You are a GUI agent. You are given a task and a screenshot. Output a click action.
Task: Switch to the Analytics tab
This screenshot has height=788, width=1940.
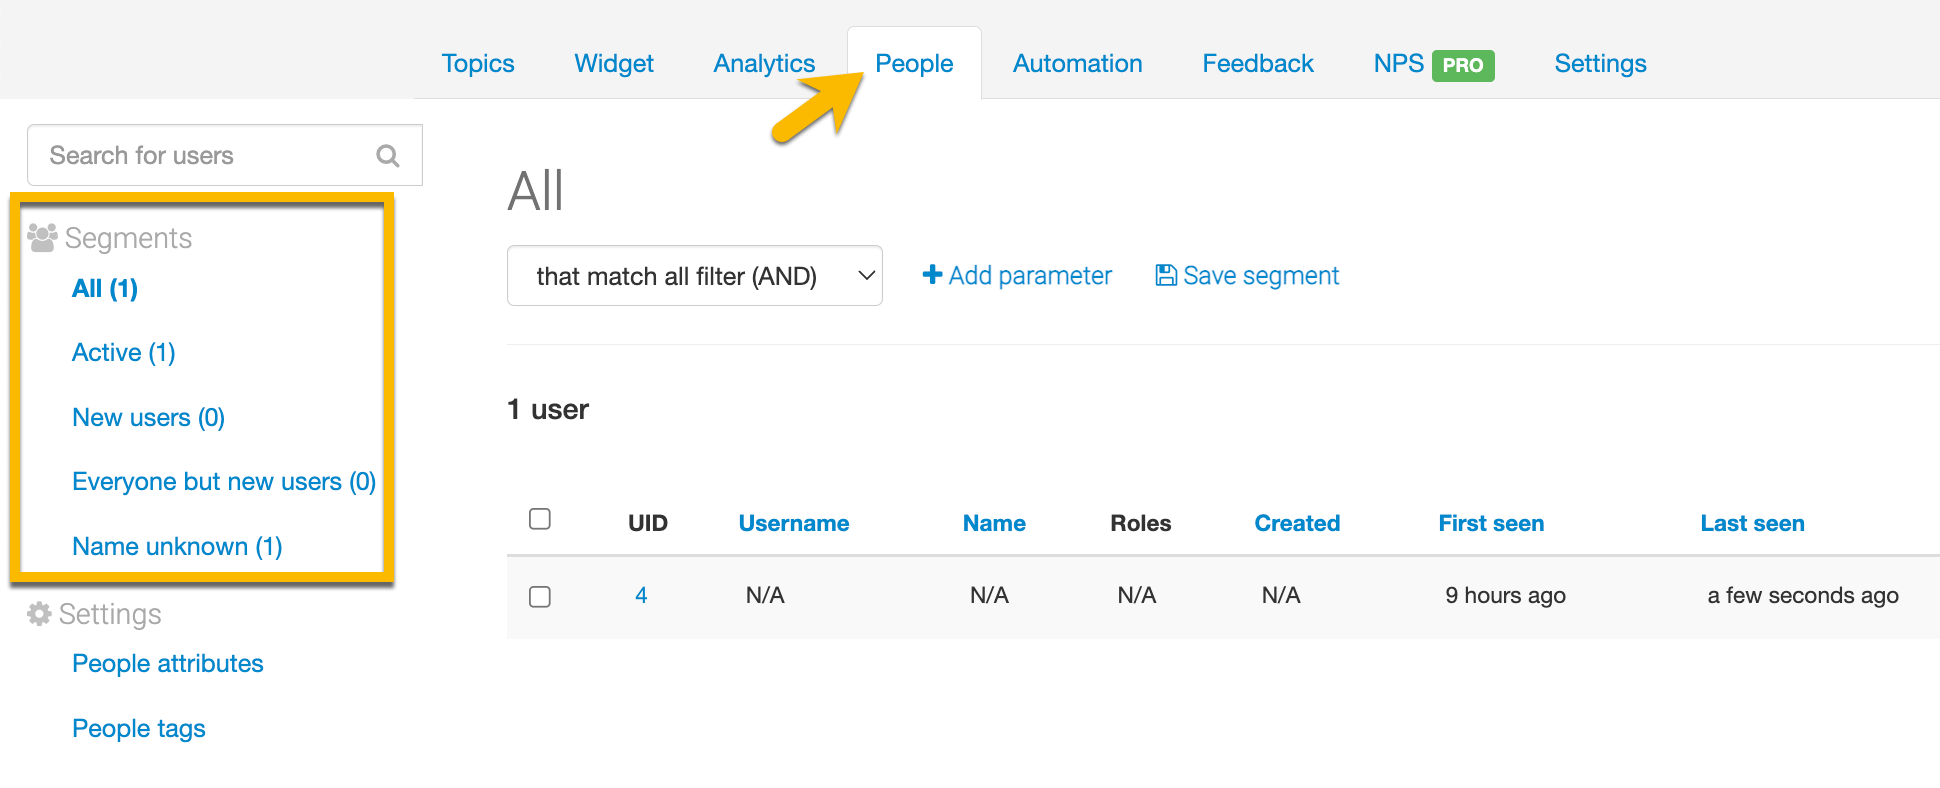click(x=764, y=64)
